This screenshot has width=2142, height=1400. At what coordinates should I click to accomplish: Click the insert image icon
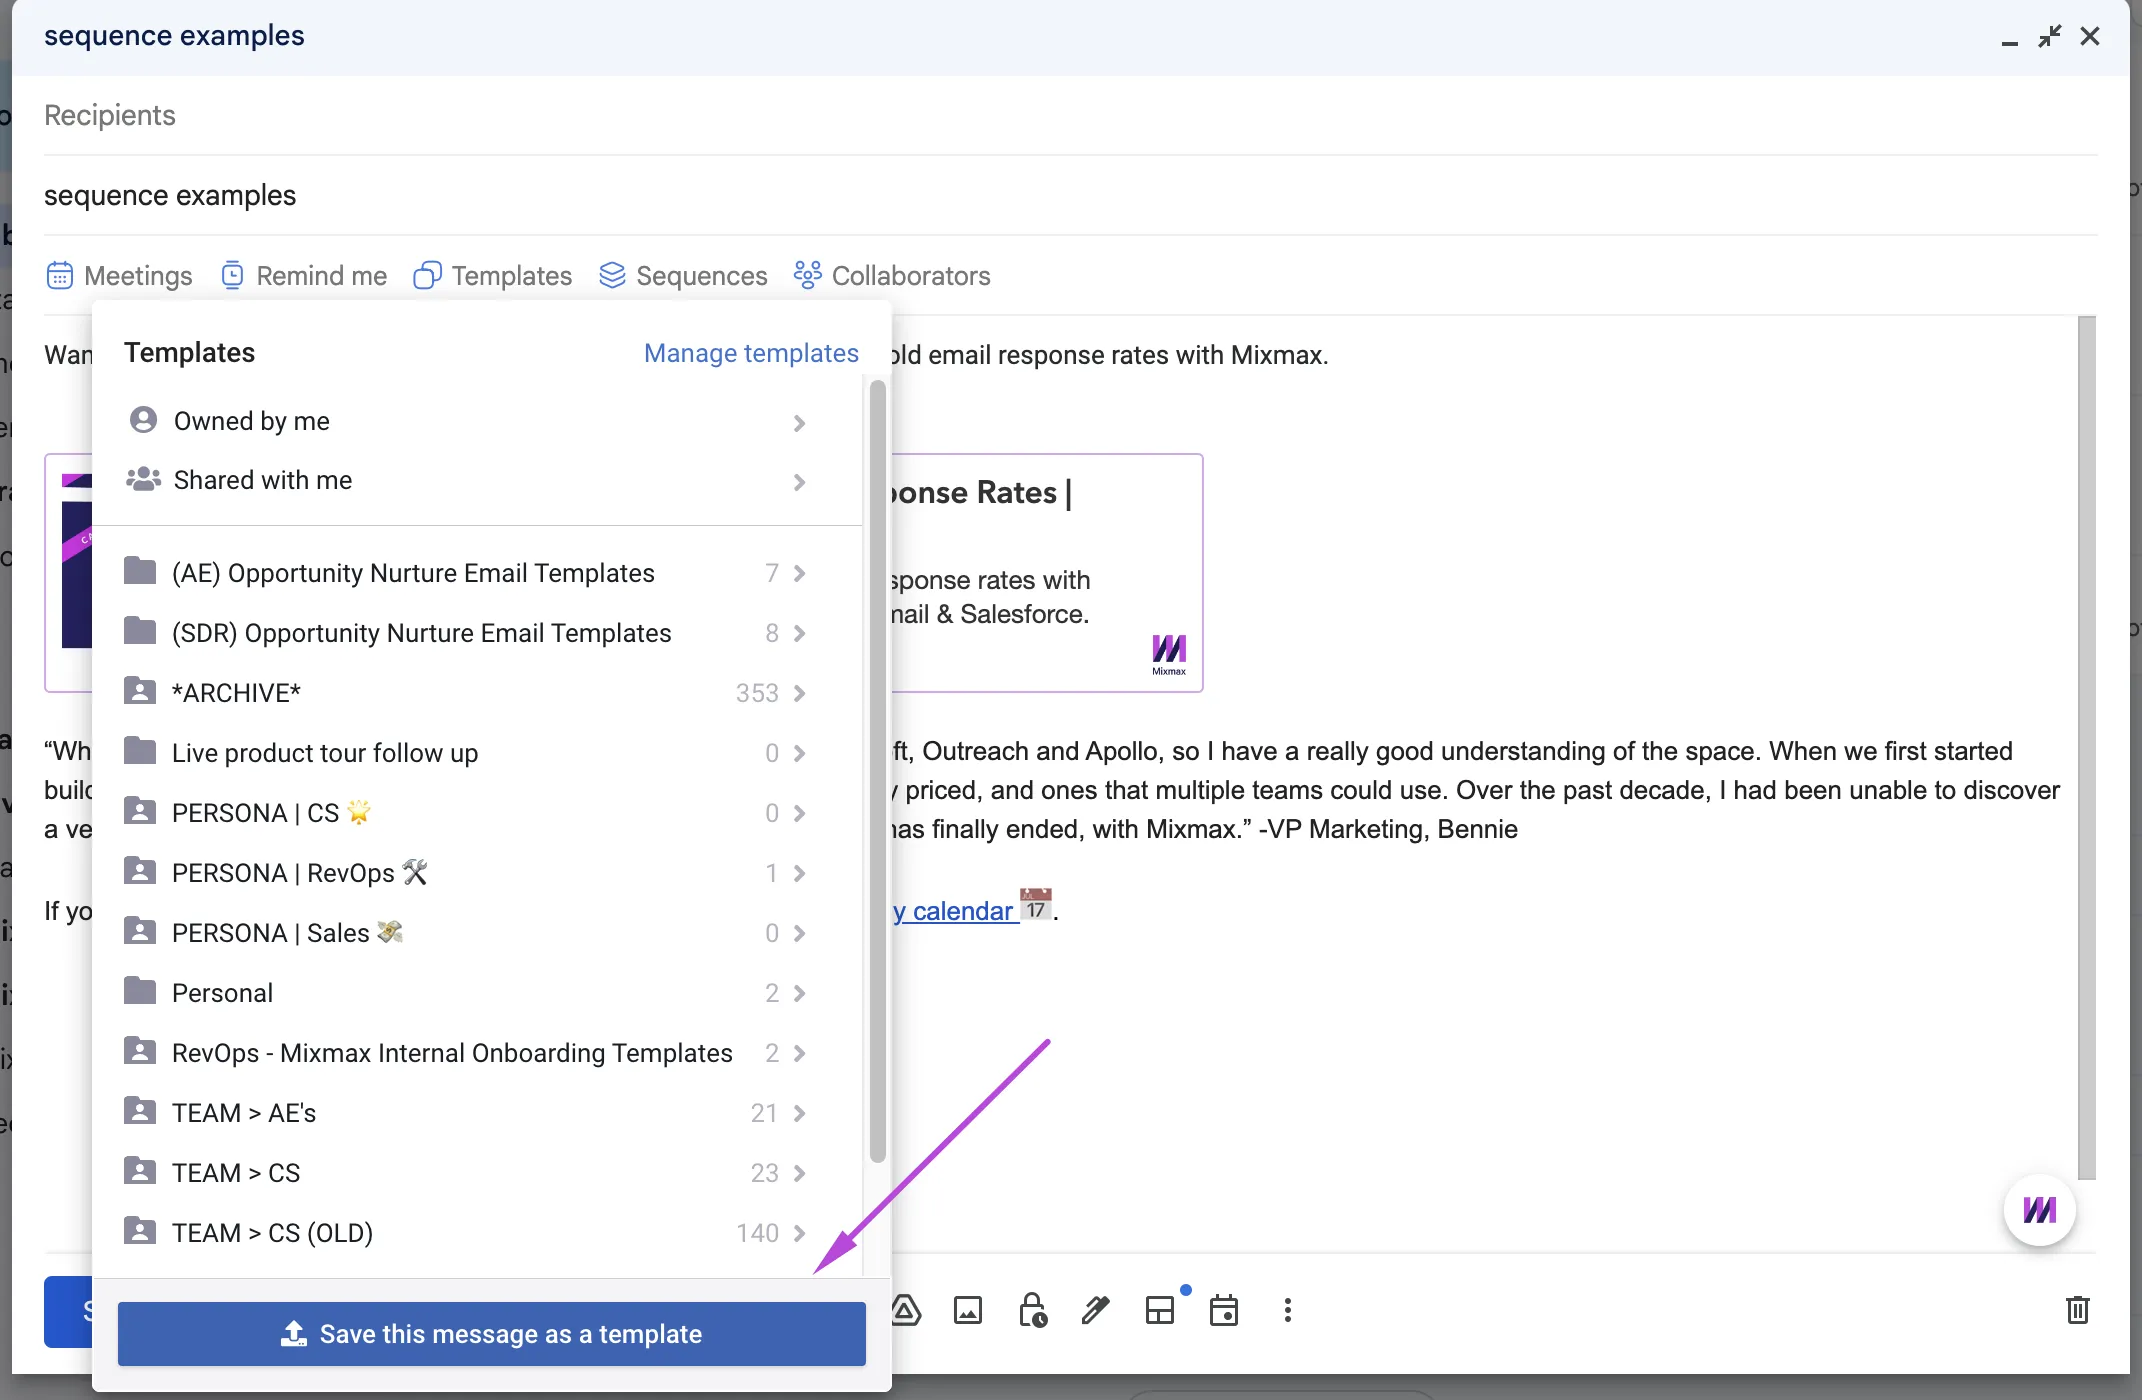coord(968,1310)
